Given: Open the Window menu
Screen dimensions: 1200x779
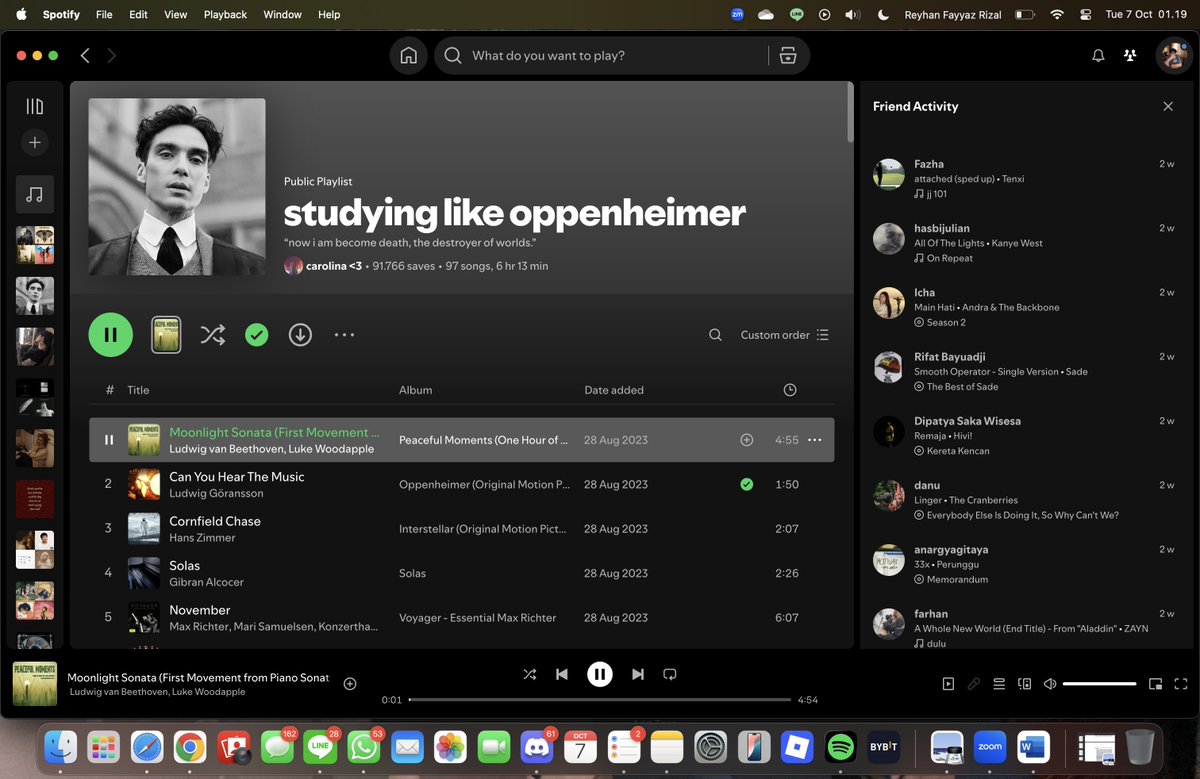Looking at the screenshot, I should (282, 15).
